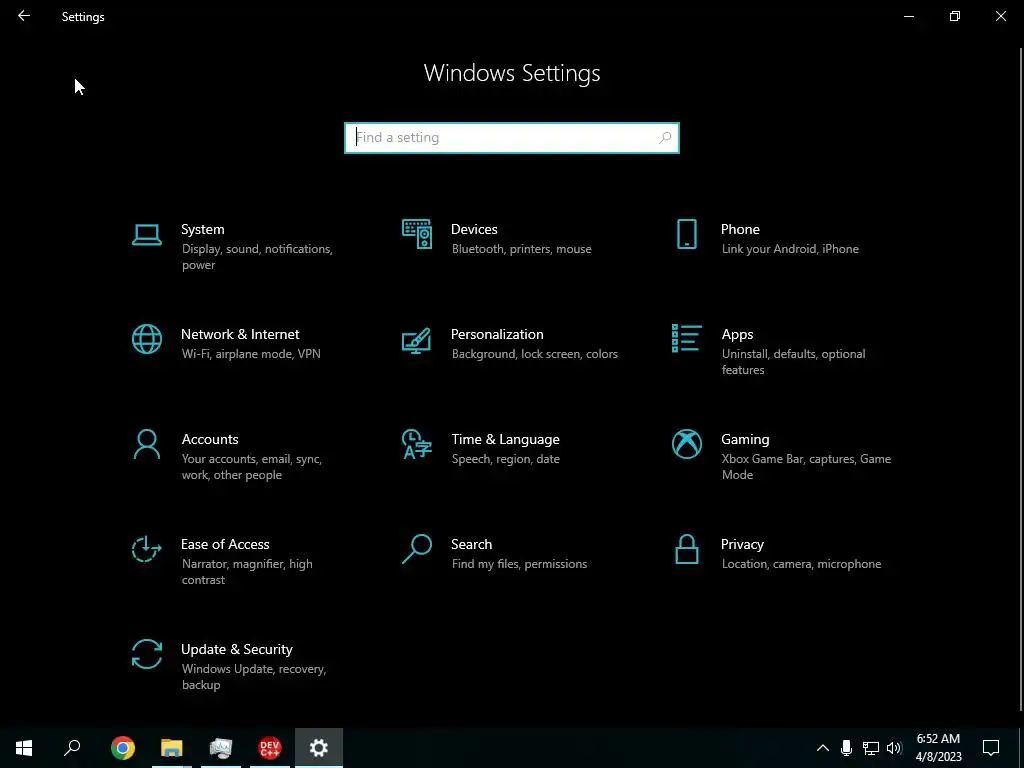
Task: Click 'Narrator, magnifier, high contrast' text
Action: pos(247,572)
